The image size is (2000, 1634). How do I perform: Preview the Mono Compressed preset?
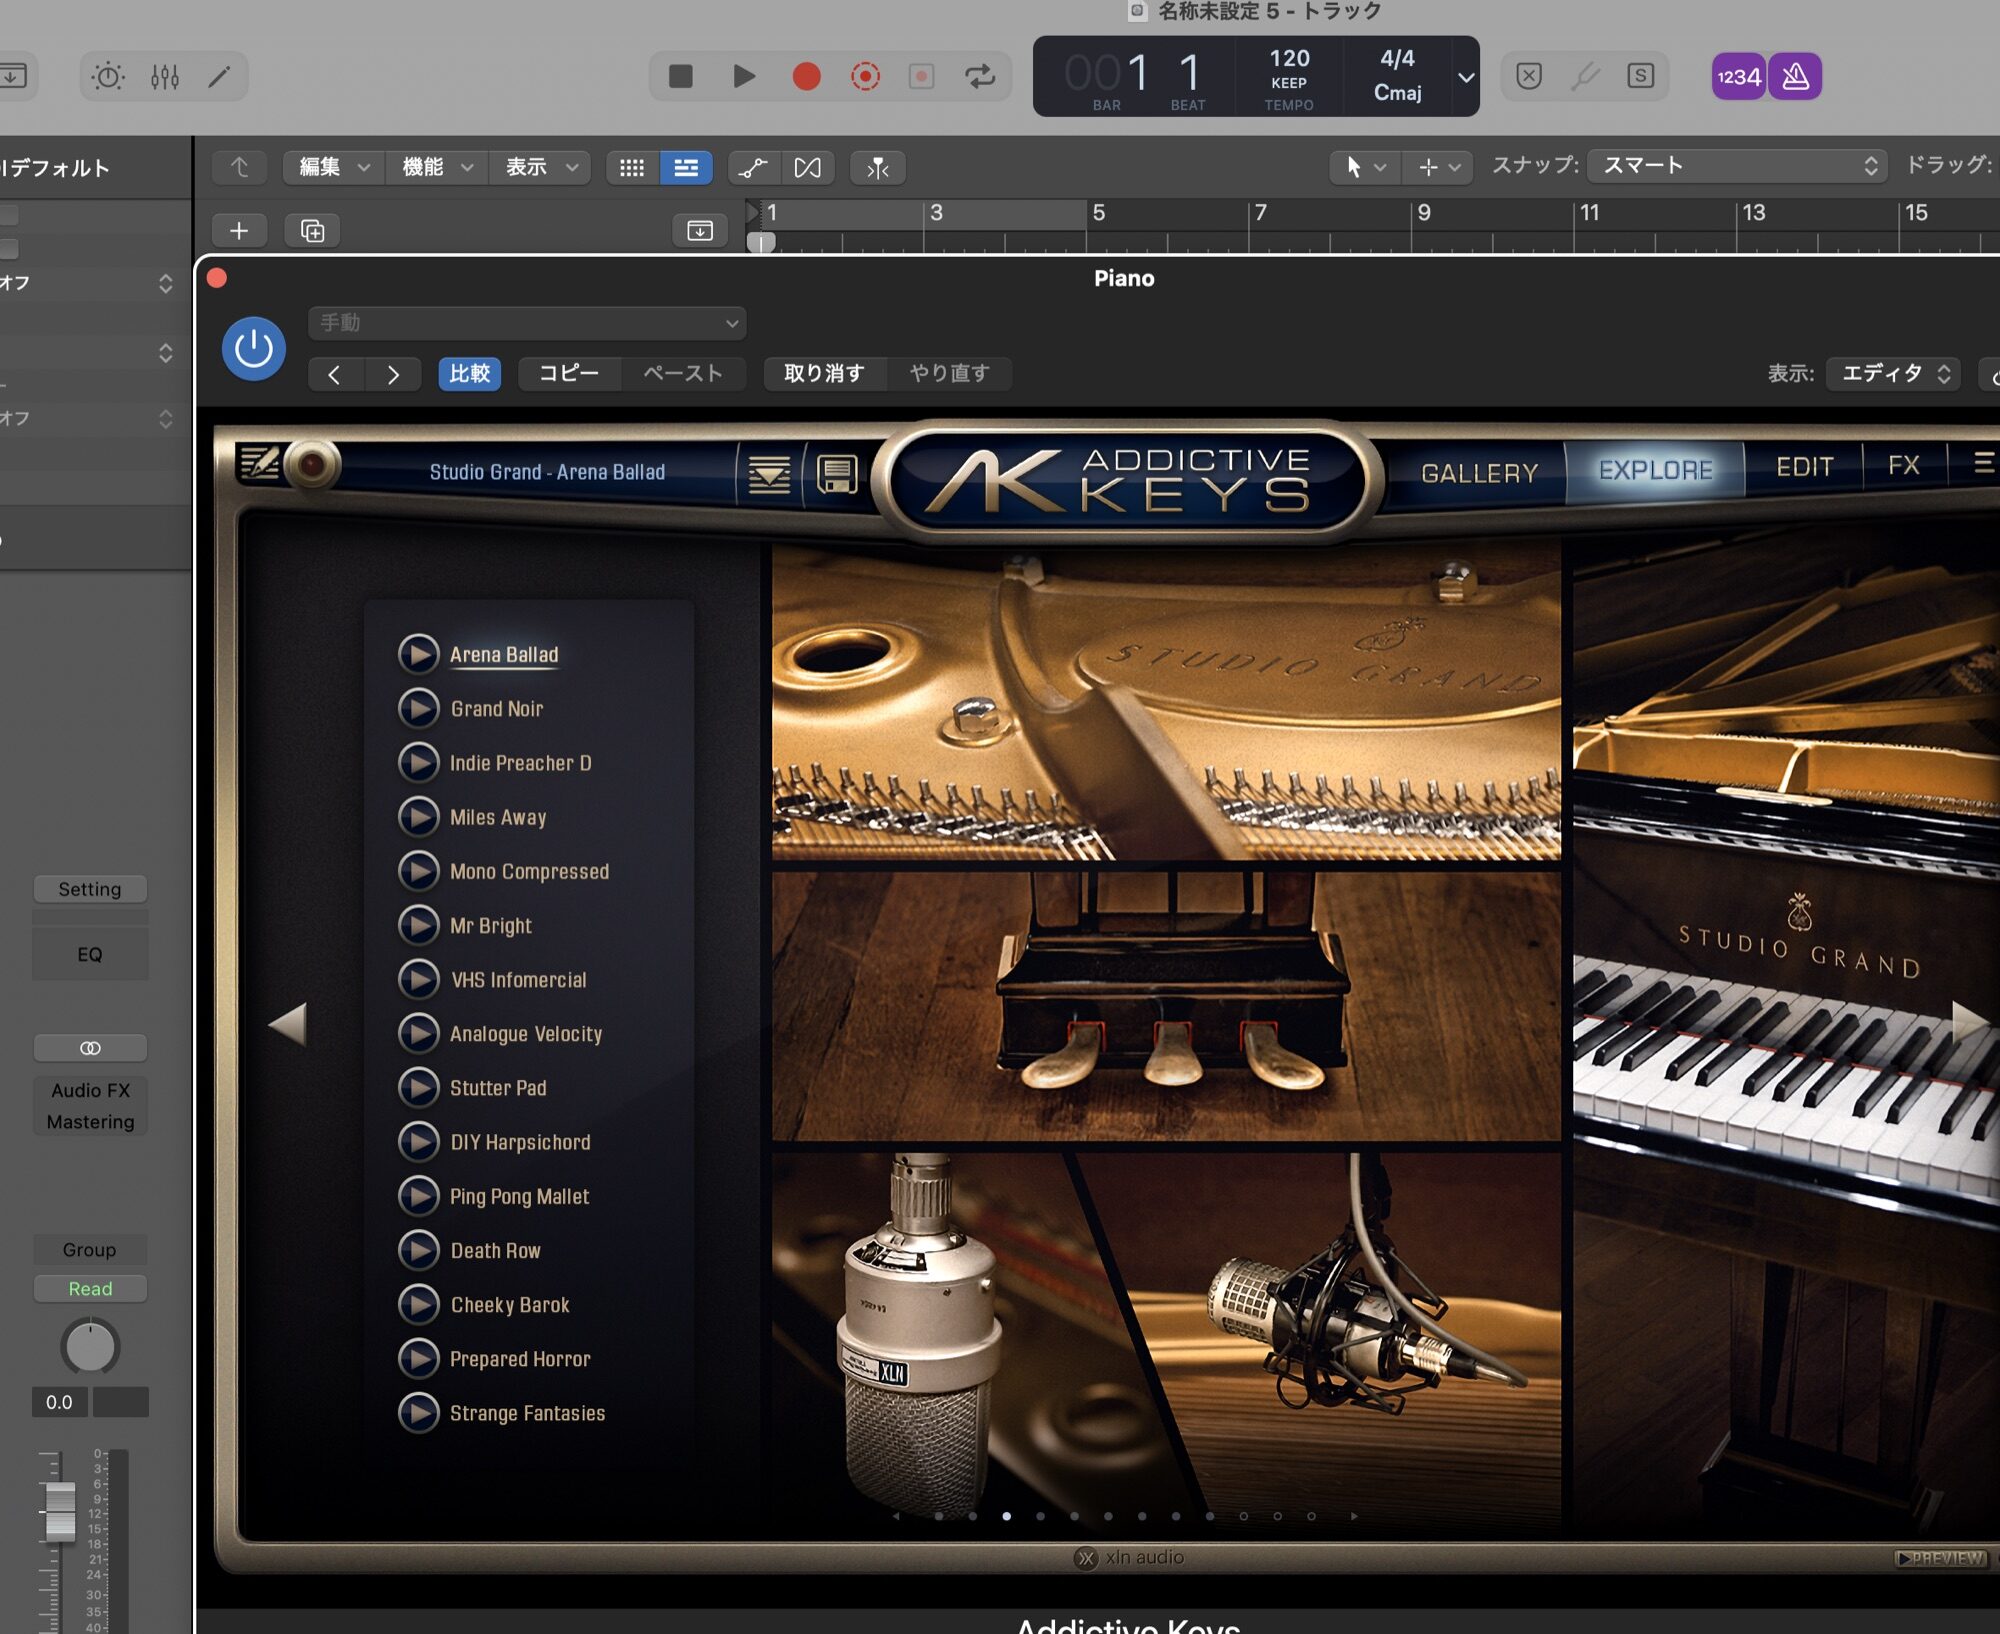[419, 871]
